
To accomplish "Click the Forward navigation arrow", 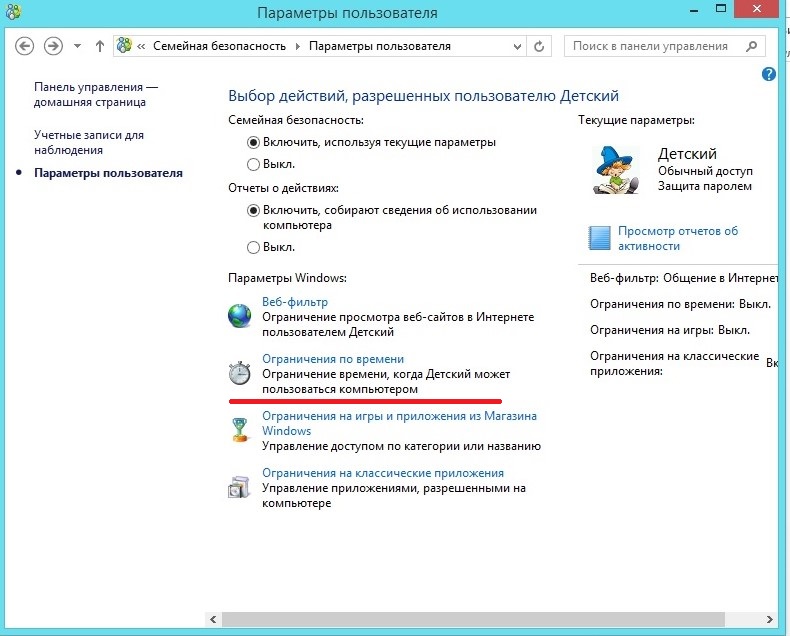I will [53, 46].
